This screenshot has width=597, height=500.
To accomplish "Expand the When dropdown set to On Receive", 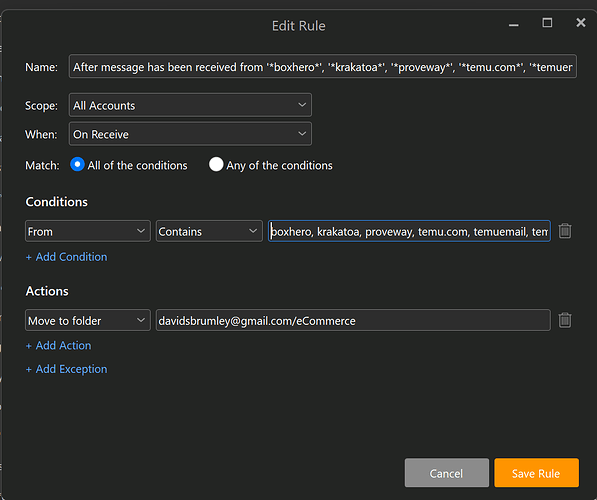I will 190,134.
